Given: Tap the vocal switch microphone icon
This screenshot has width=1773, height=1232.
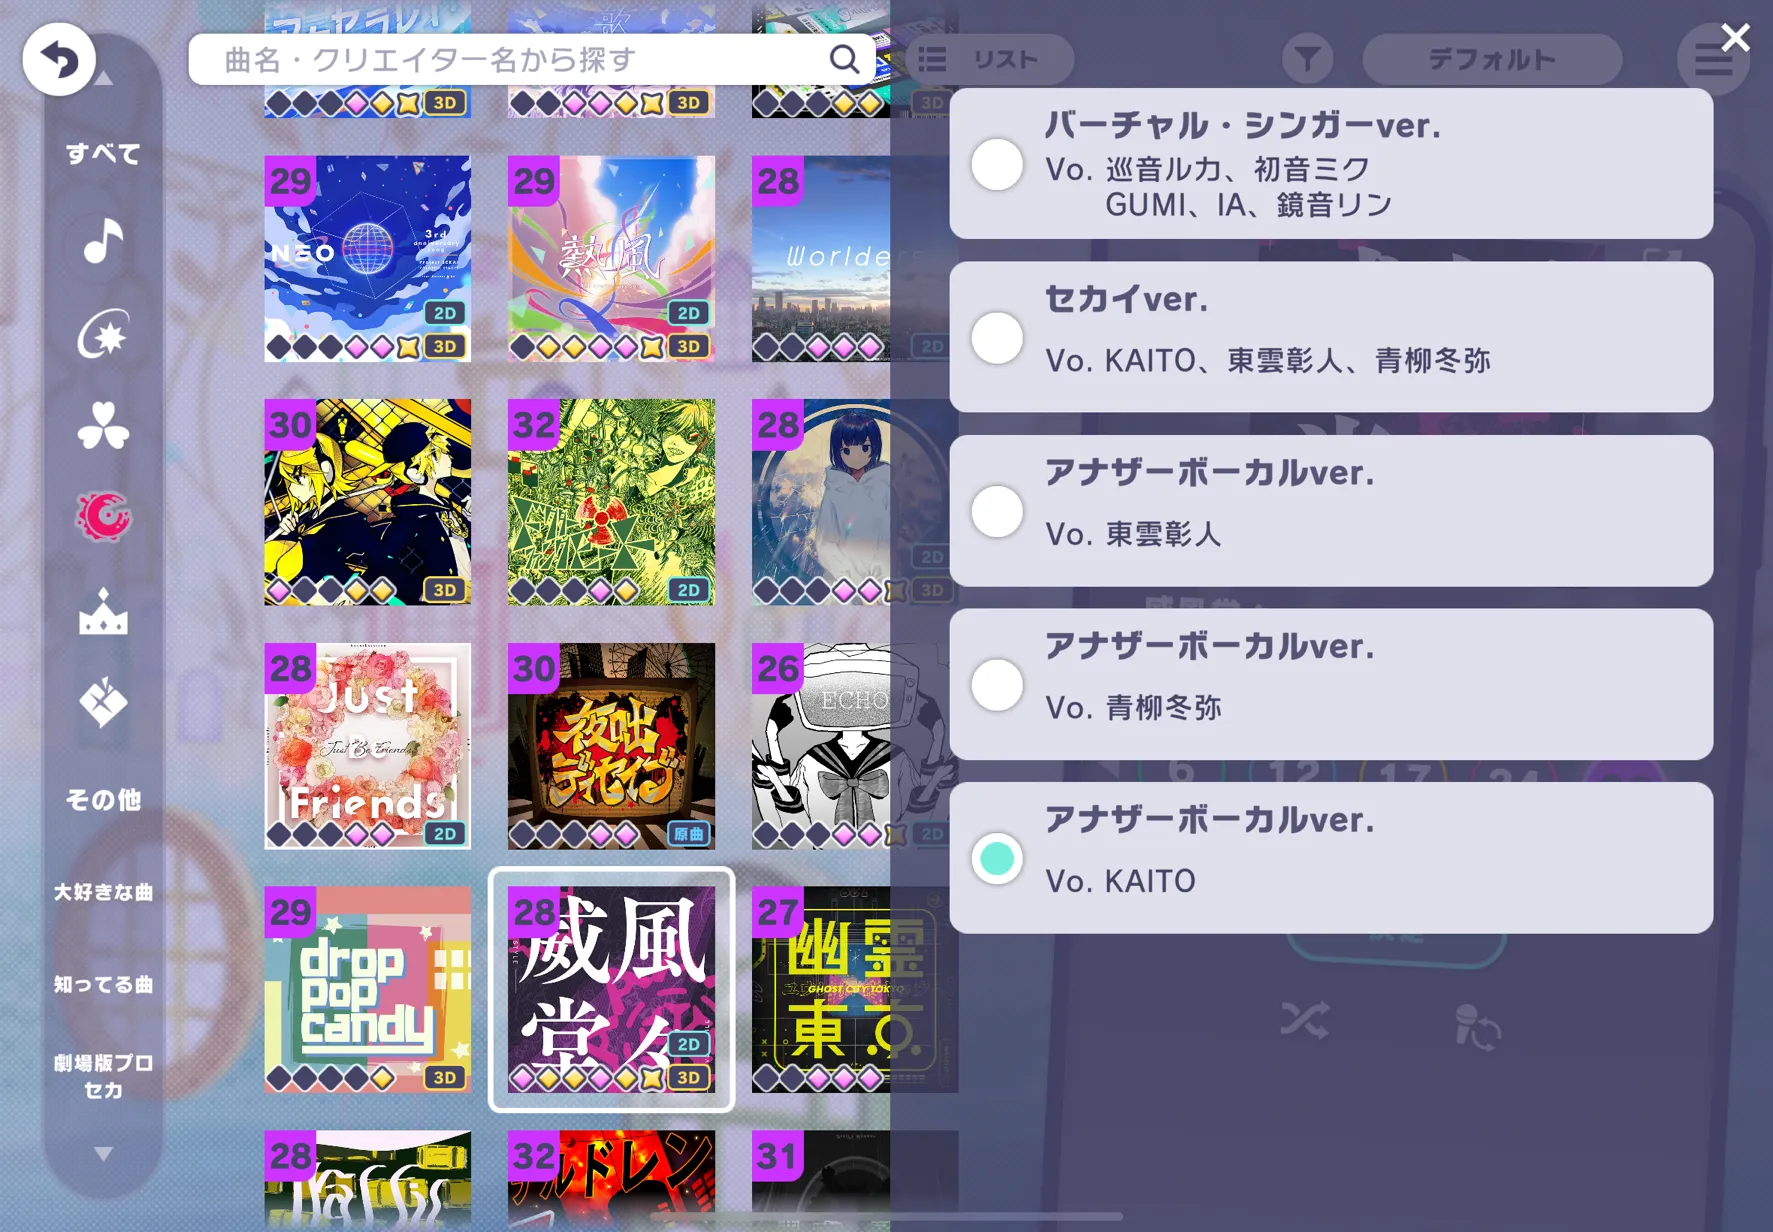Looking at the screenshot, I should click(1477, 1027).
